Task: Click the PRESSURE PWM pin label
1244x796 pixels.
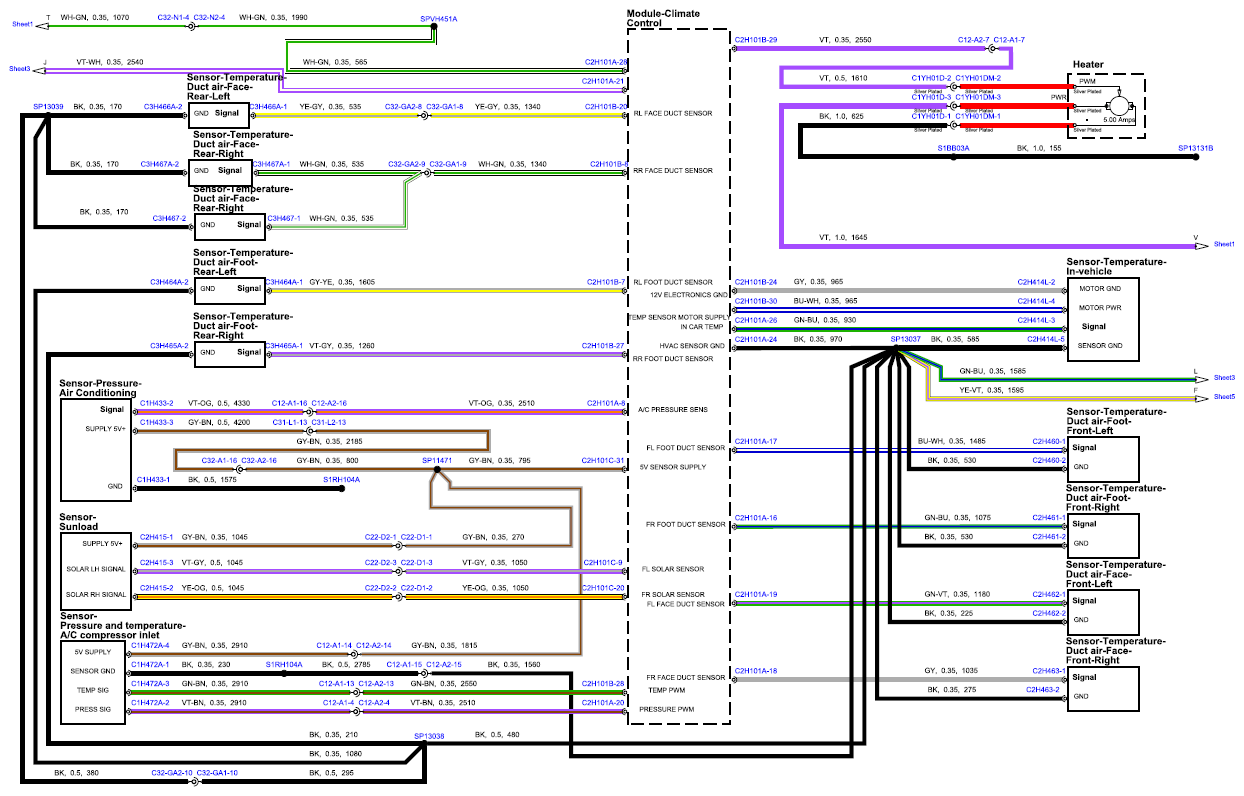Action: click(x=666, y=708)
